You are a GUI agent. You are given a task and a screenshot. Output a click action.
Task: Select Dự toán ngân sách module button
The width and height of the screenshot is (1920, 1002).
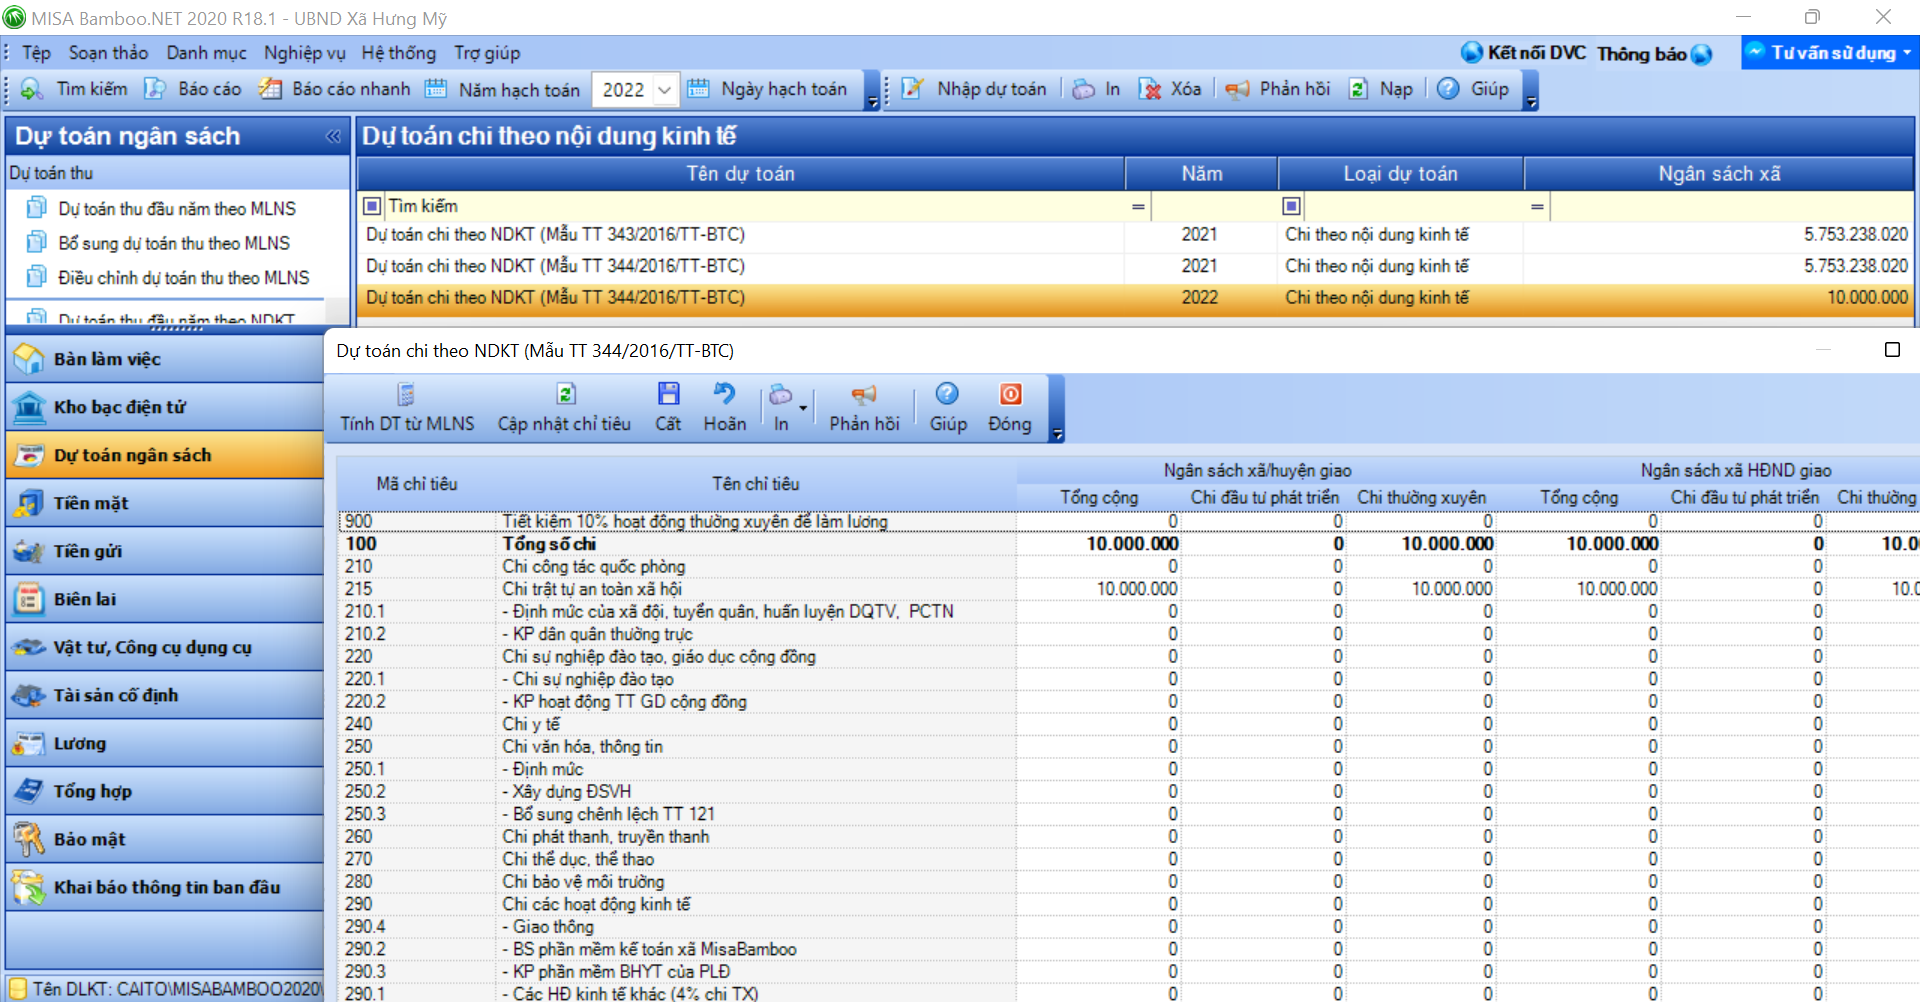[164, 455]
